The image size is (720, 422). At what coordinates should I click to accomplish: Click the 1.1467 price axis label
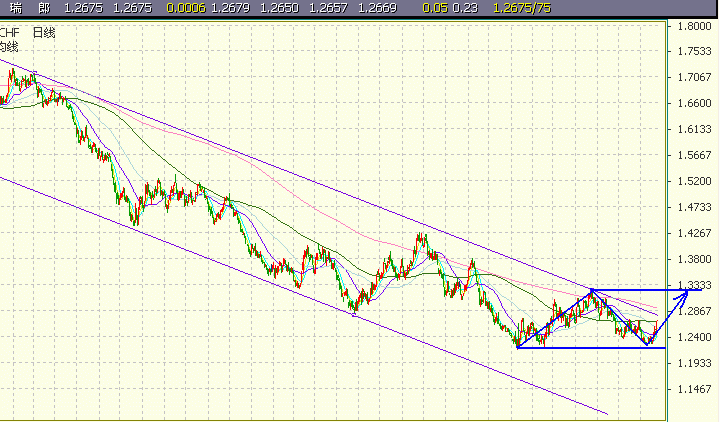coord(694,389)
